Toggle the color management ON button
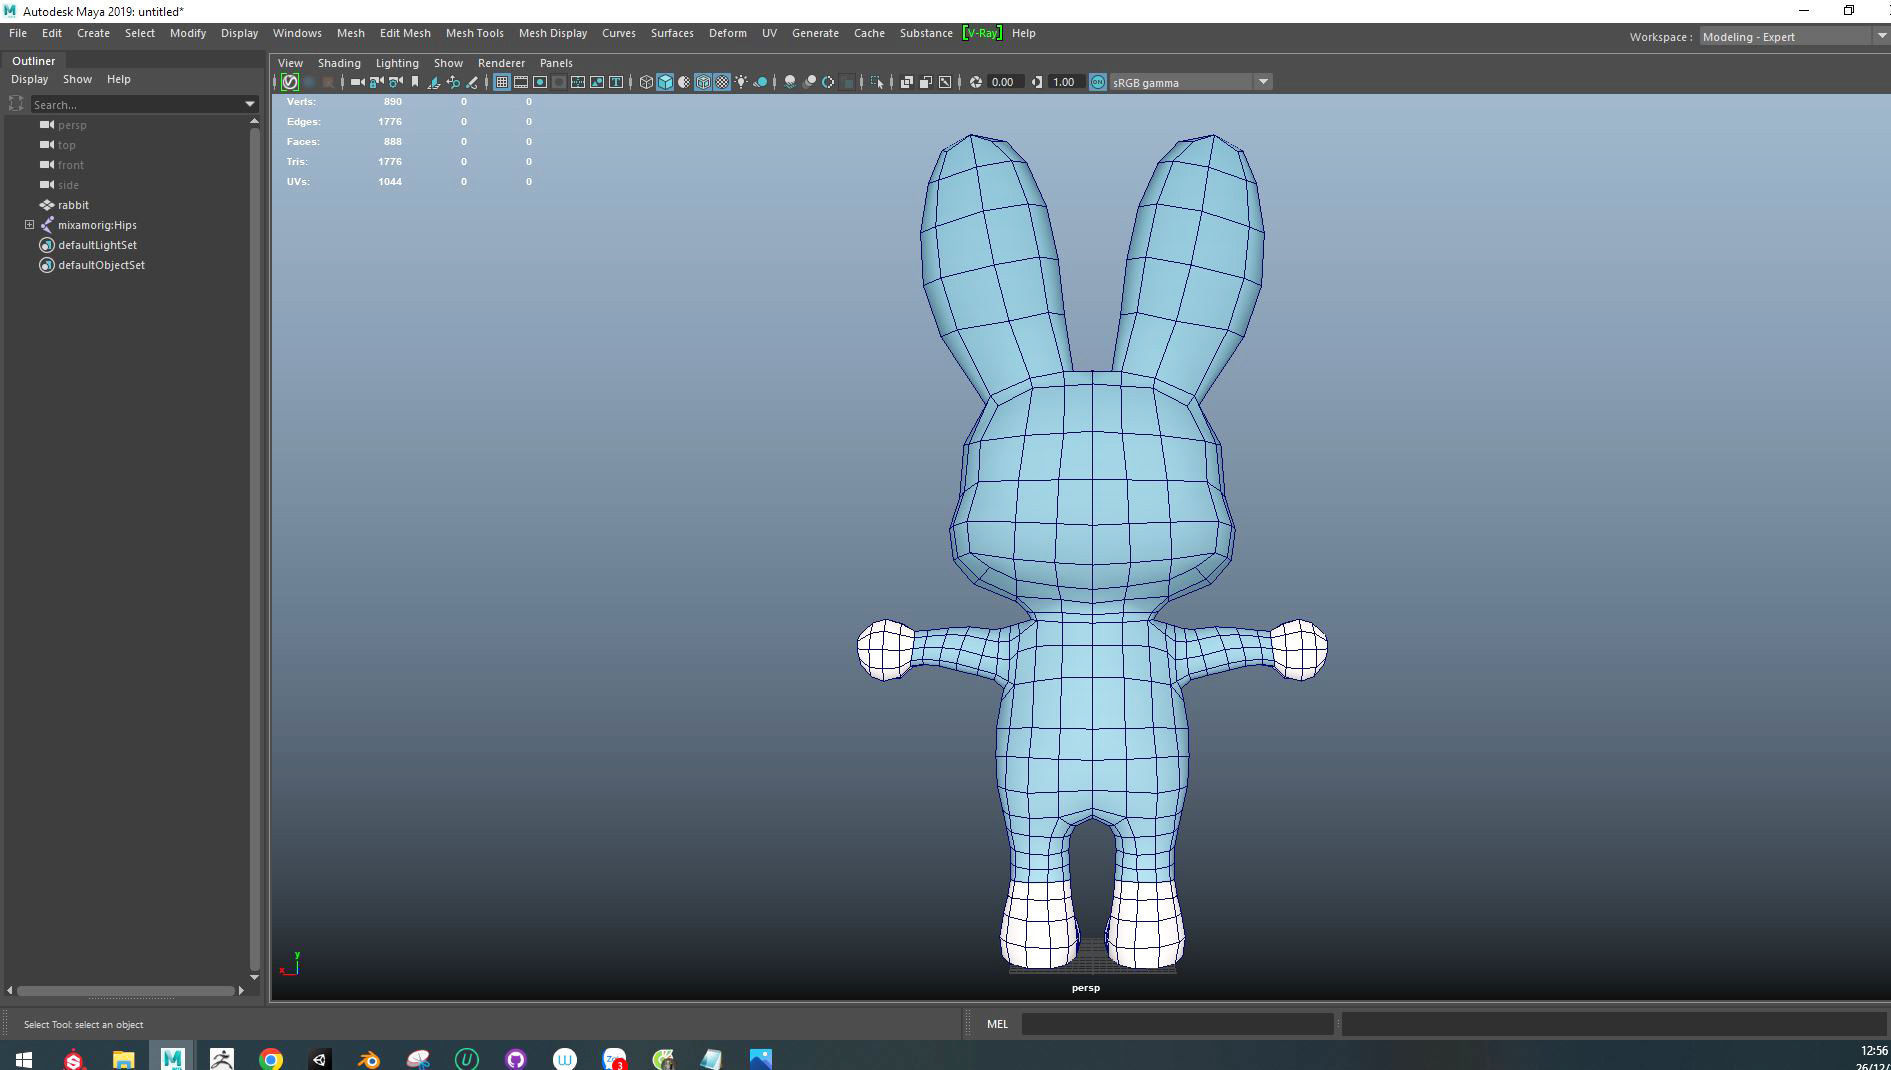 [x=1098, y=82]
